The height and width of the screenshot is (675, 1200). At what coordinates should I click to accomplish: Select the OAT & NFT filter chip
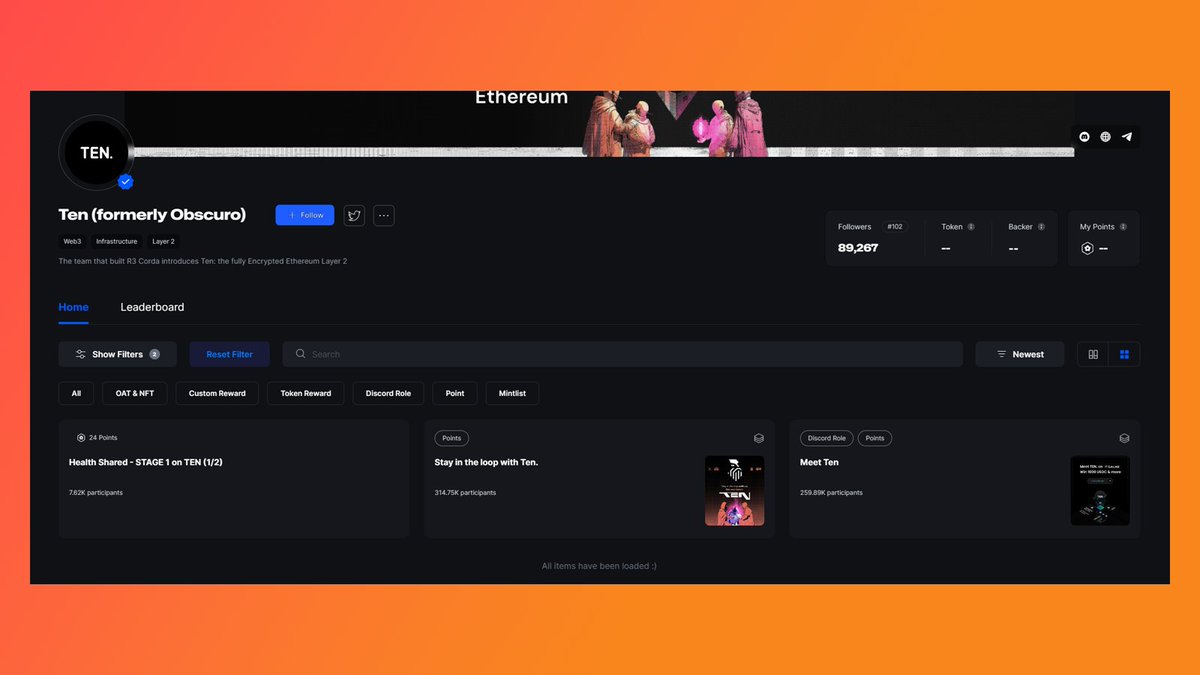click(135, 393)
